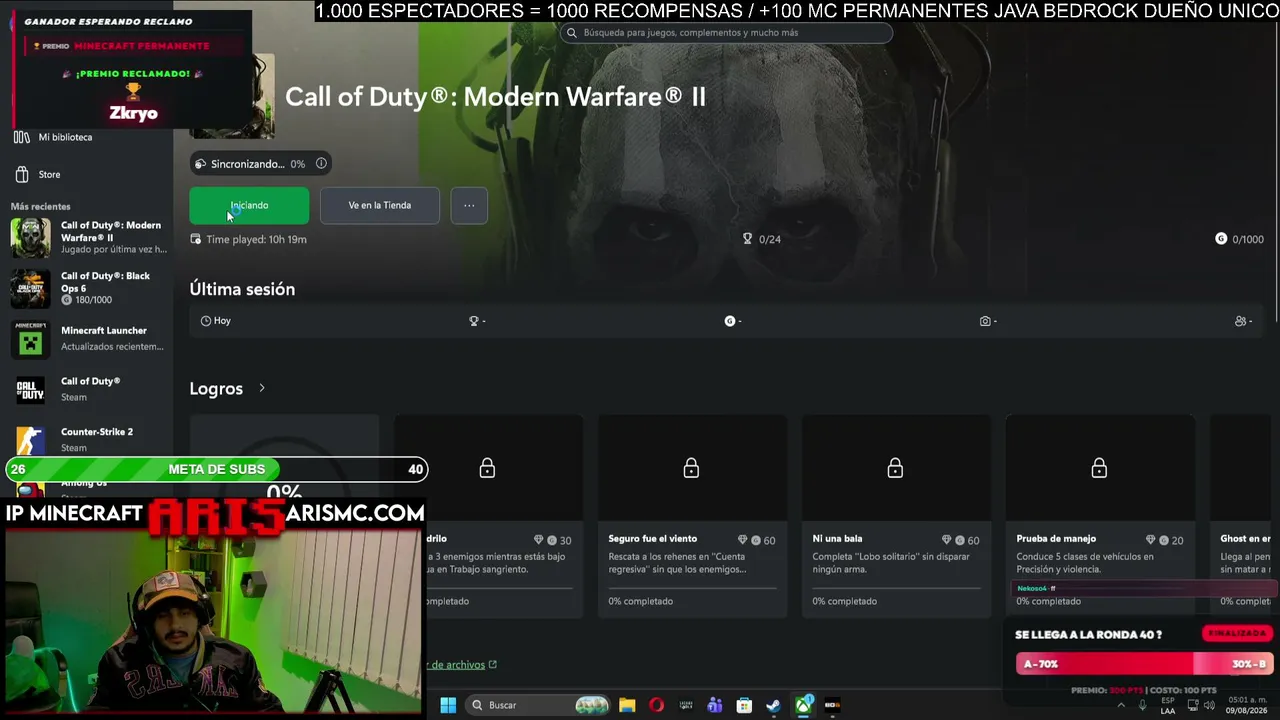Click the lock icon on Ni una bala
1280x720 pixels.
pyautogui.click(x=895, y=468)
